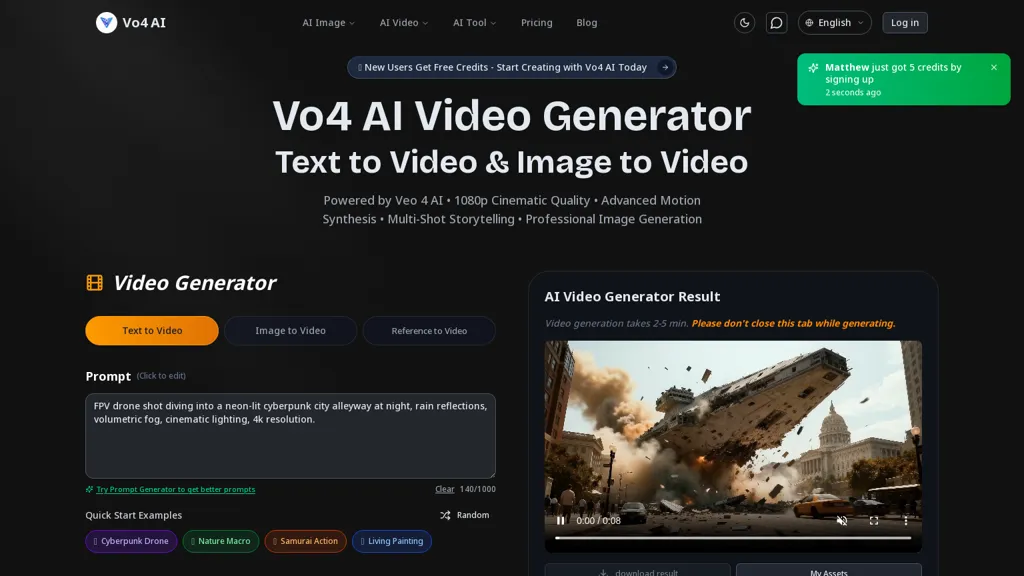
Task: Switch to the Image to Video tab
Action: coord(290,330)
